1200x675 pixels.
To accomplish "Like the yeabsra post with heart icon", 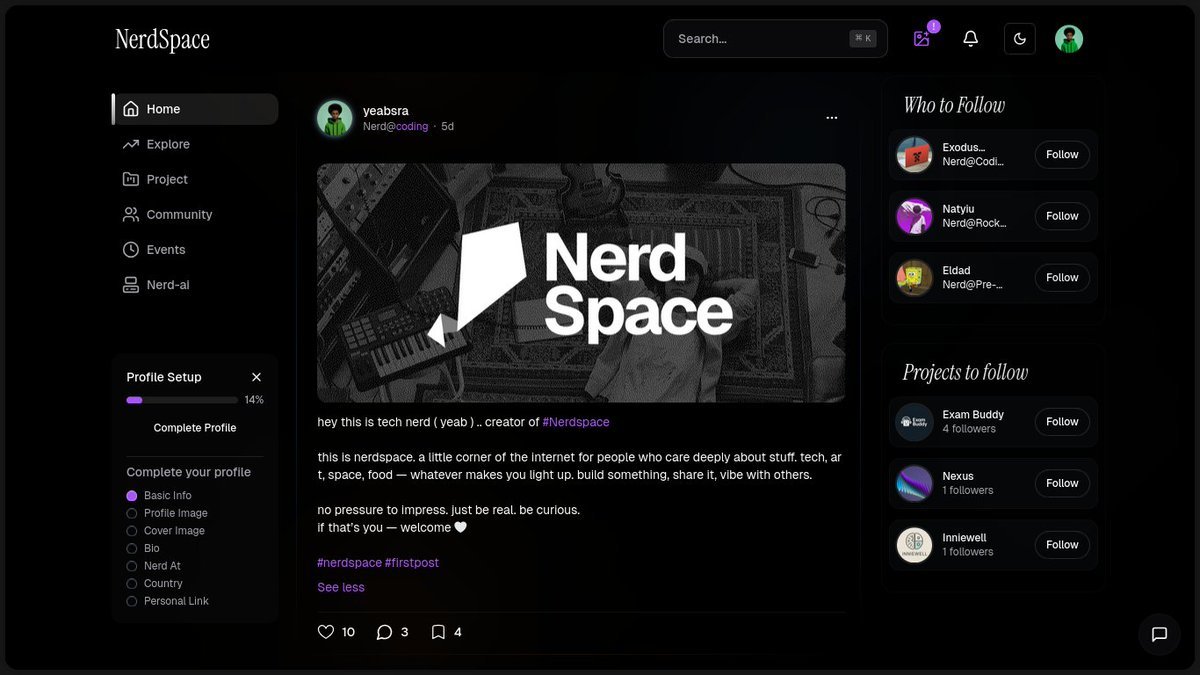I will (326, 632).
